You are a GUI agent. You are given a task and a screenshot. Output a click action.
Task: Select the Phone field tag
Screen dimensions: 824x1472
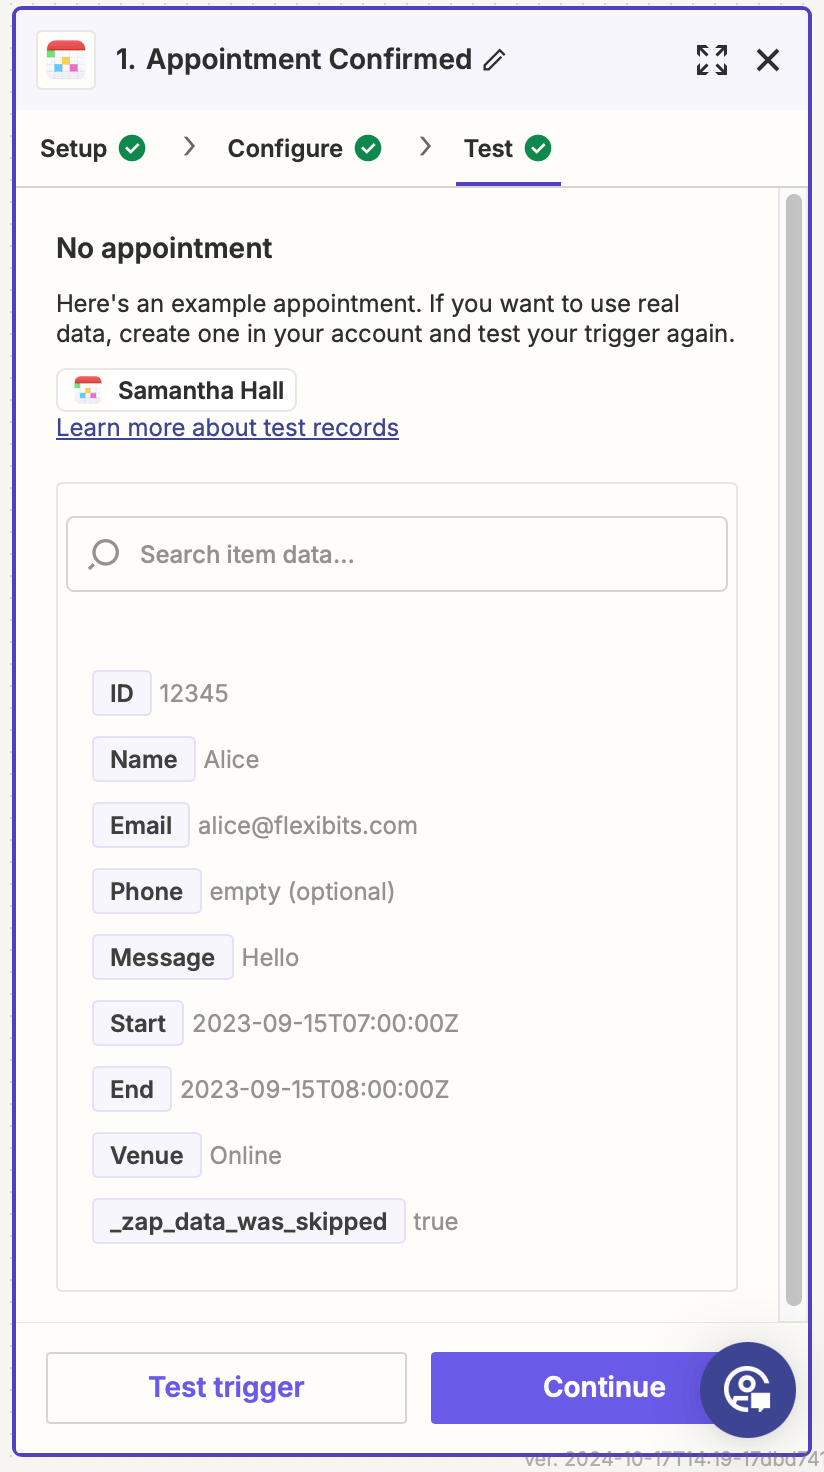click(147, 891)
